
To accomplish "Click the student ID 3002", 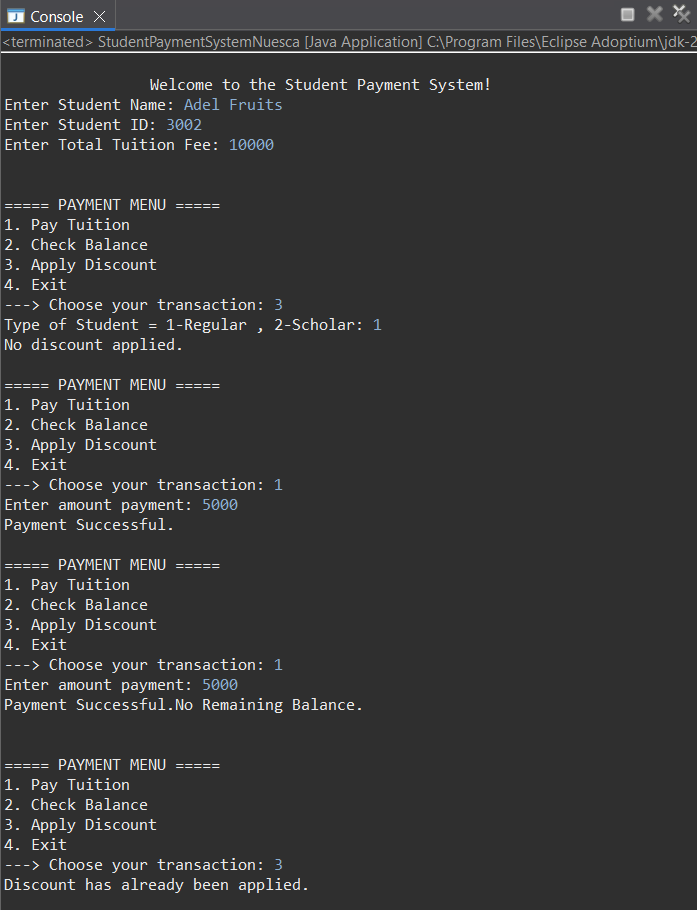I will pos(184,124).
